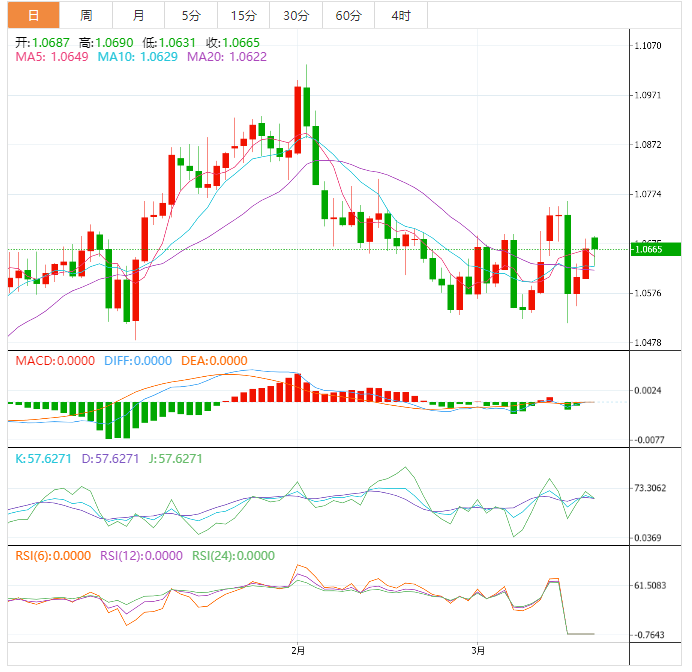Screen dimensions: 692x672
Task: Click the MACD:0.0000 indicator label
Action: click(x=54, y=360)
